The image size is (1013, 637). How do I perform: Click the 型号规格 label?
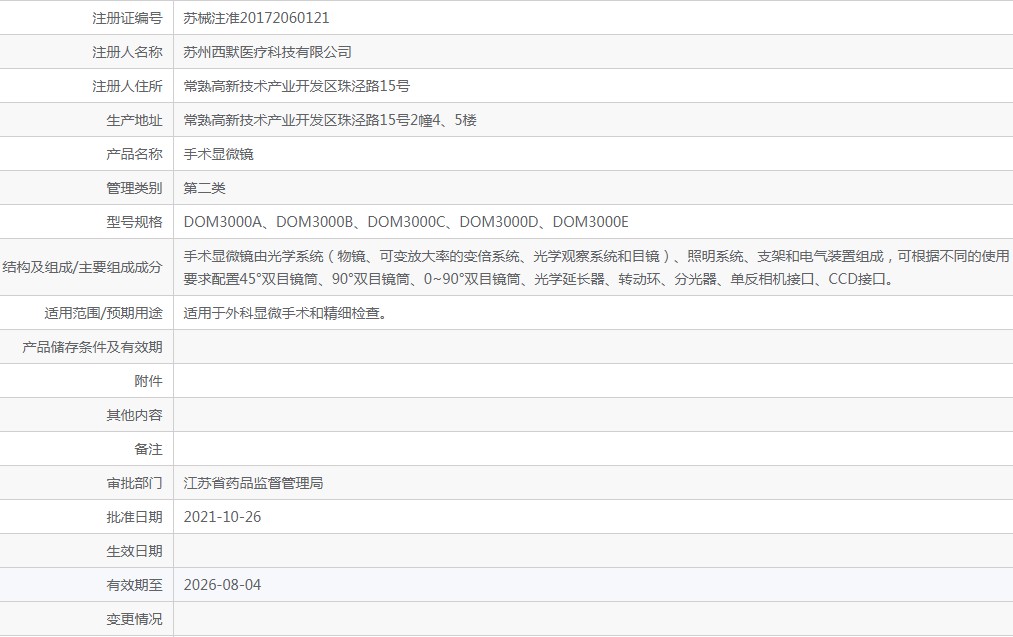click(134, 222)
